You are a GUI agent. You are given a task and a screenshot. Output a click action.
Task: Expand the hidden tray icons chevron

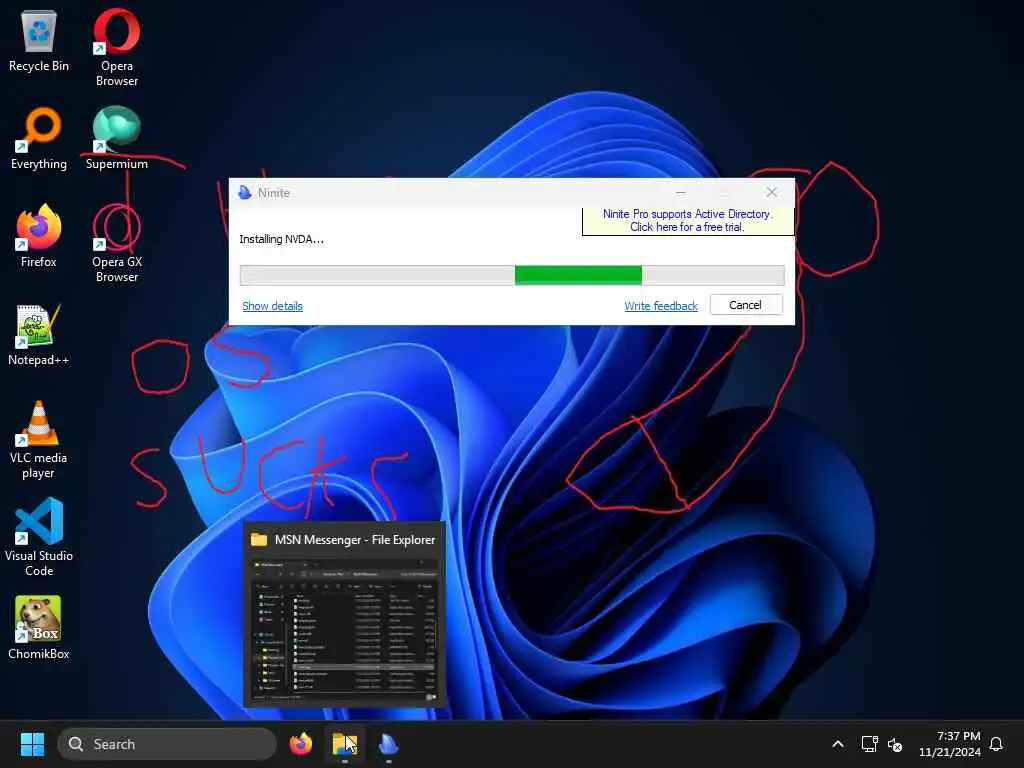838,744
